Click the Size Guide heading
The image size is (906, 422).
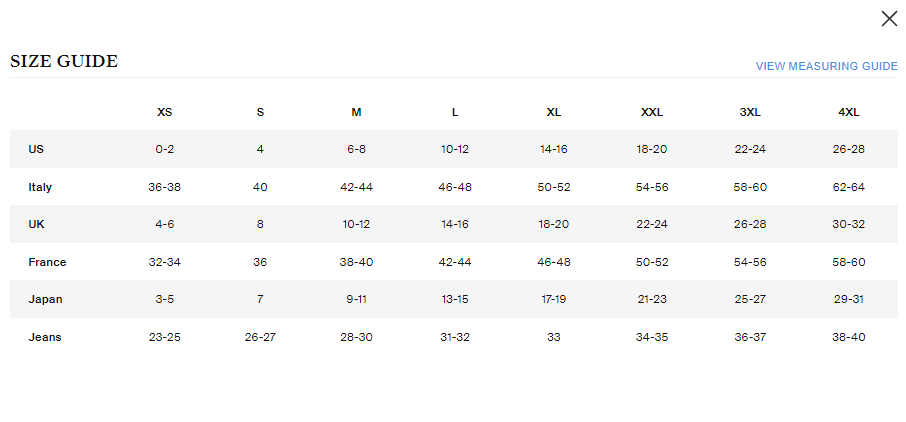click(64, 62)
